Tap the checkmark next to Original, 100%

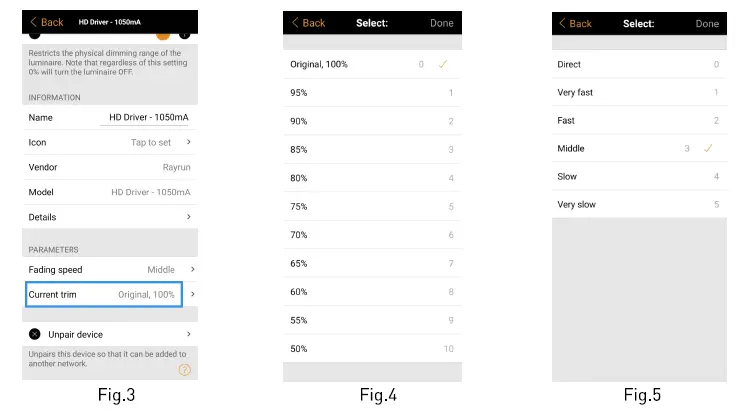click(443, 64)
